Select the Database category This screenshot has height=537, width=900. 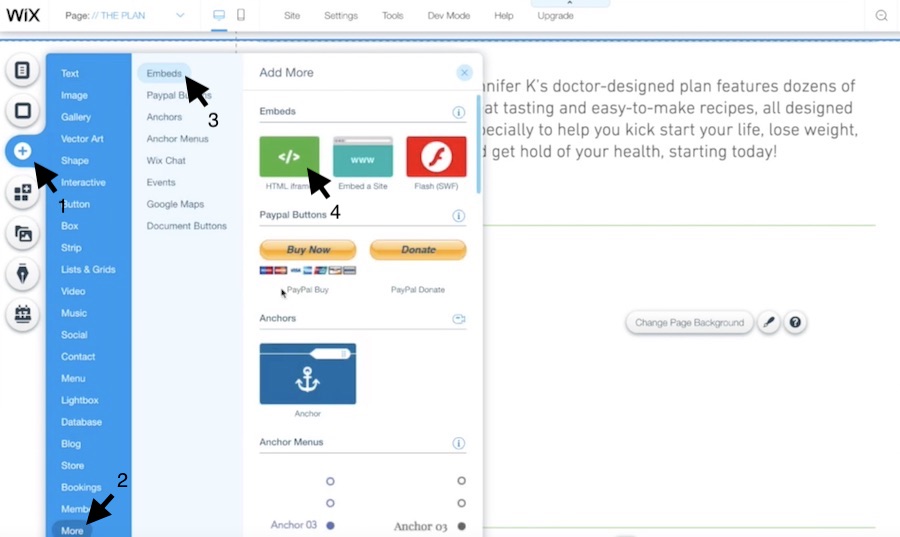click(82, 422)
